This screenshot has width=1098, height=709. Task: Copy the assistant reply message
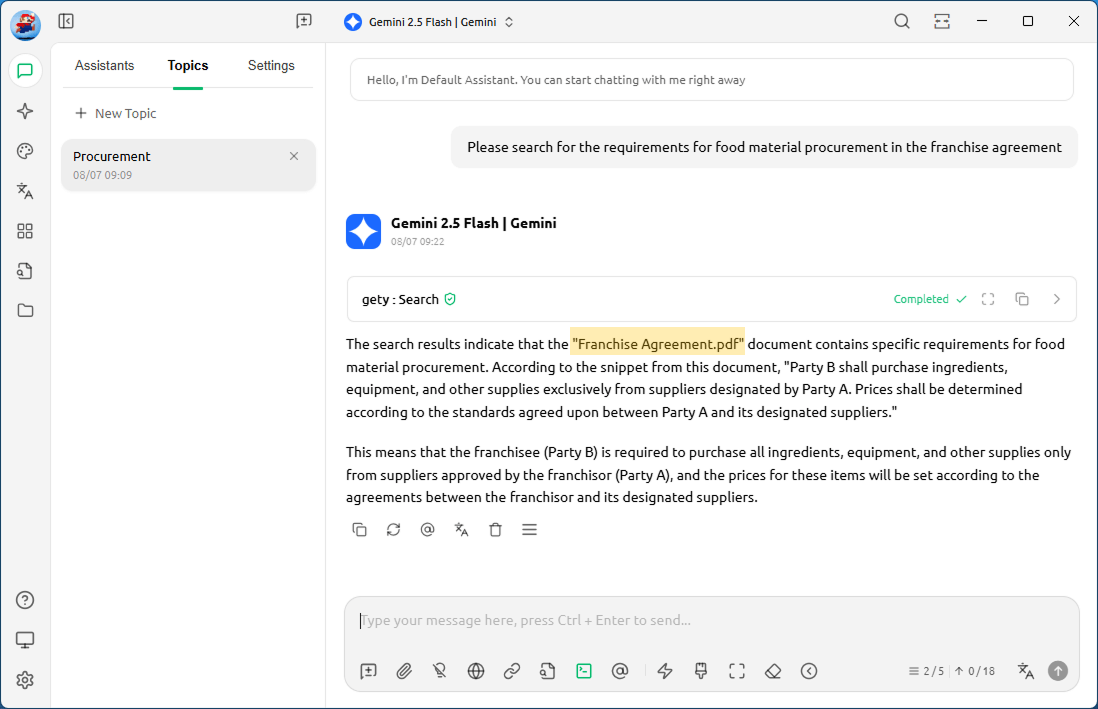[359, 530]
